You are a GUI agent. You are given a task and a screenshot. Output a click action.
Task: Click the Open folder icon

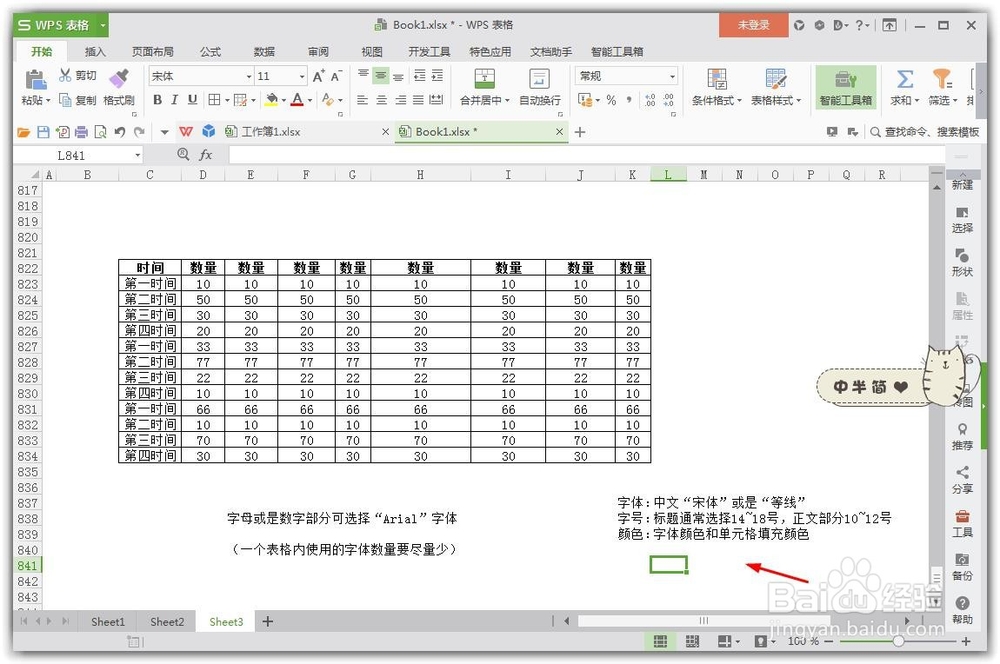click(x=24, y=132)
